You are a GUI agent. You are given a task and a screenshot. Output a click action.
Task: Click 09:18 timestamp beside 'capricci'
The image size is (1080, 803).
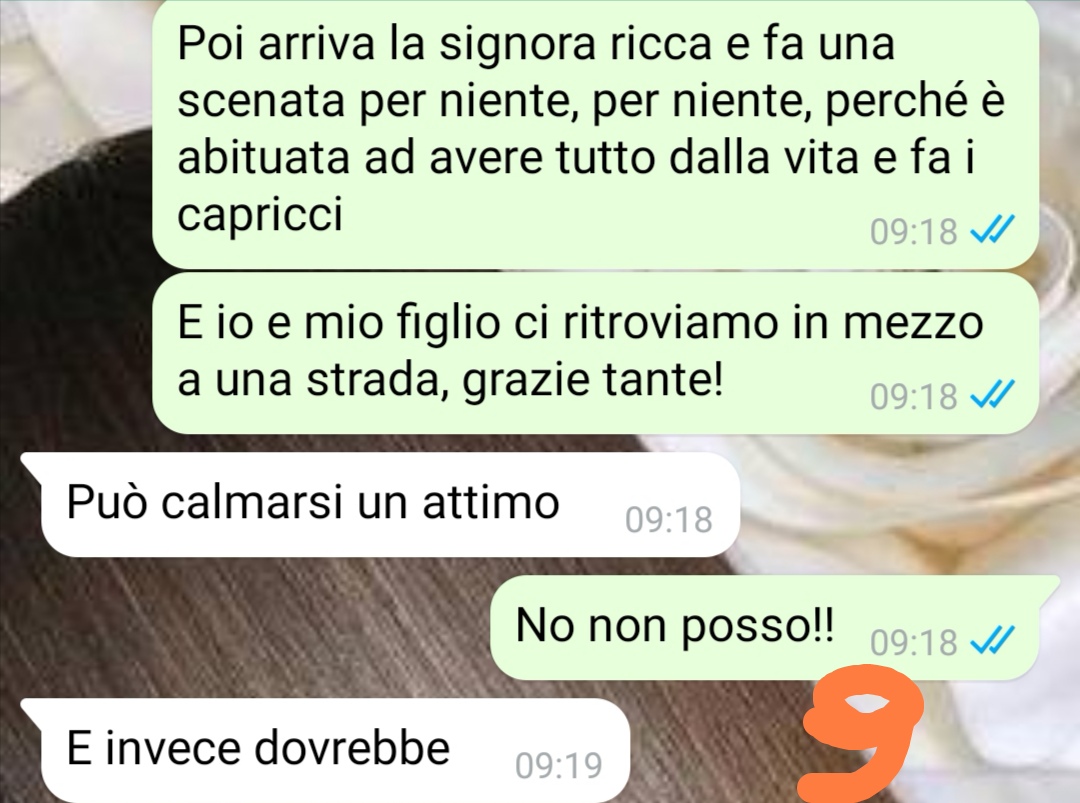click(x=913, y=231)
